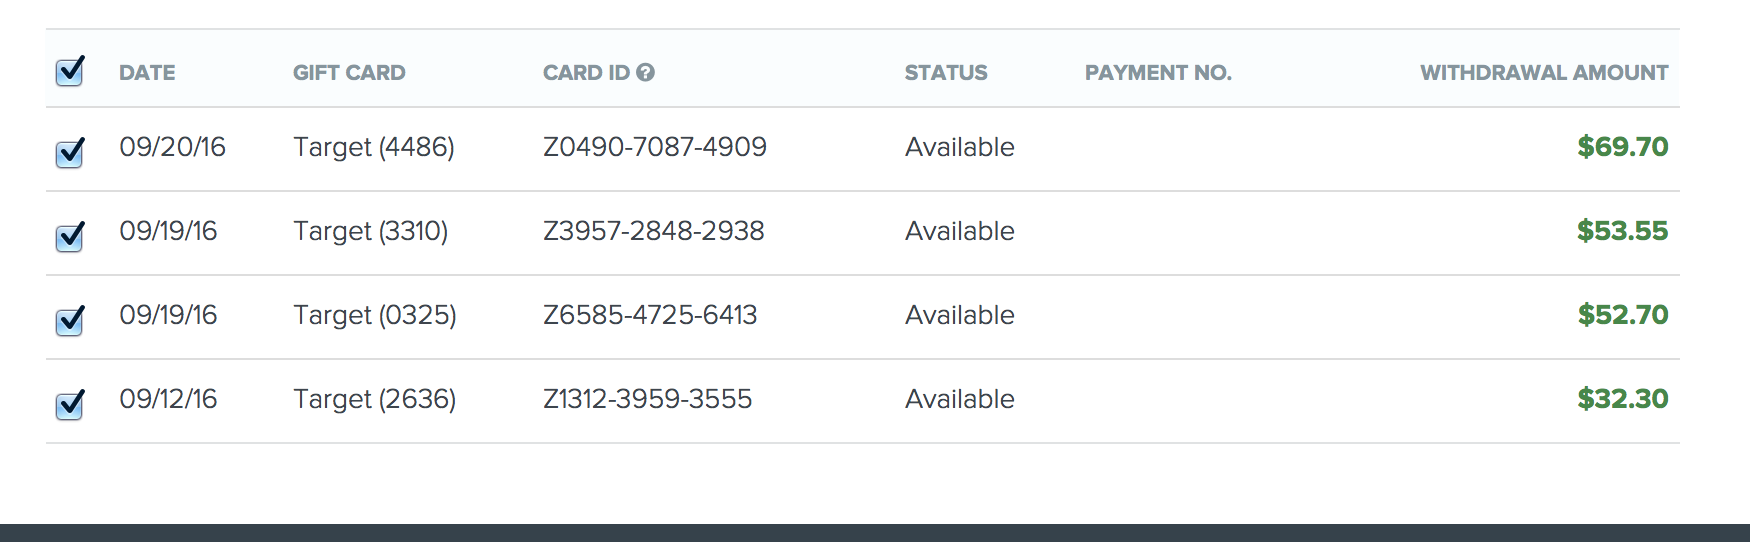The height and width of the screenshot is (542, 1750).
Task: Uncheck the Target (4486) row checkbox
Action: [69, 153]
